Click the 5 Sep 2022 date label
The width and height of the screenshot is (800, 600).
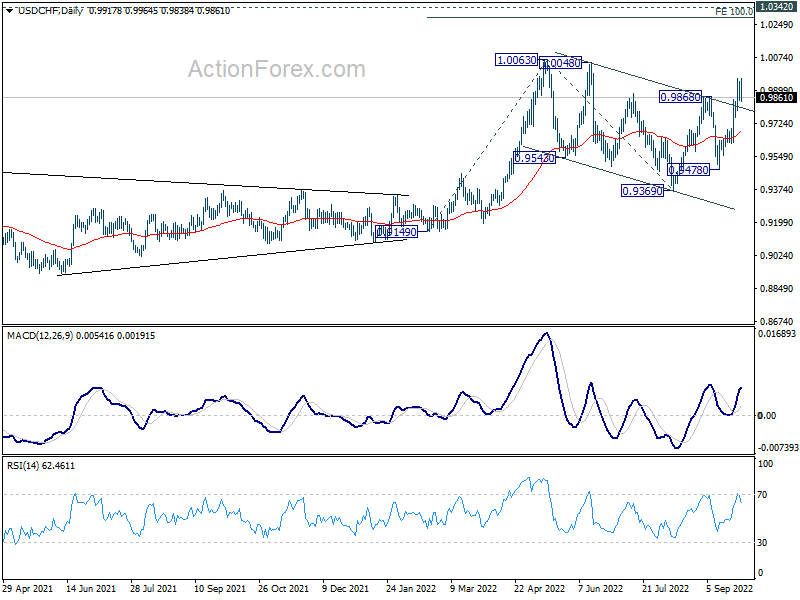point(728,590)
